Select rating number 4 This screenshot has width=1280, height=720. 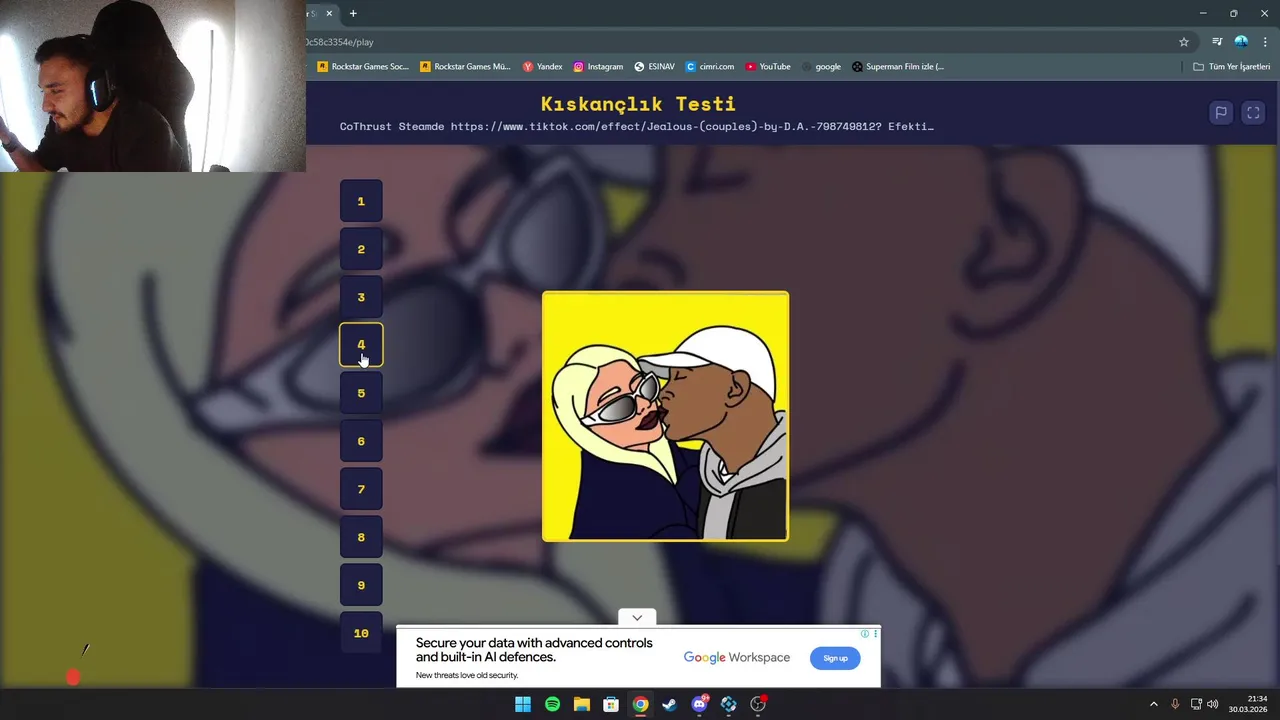coord(361,345)
